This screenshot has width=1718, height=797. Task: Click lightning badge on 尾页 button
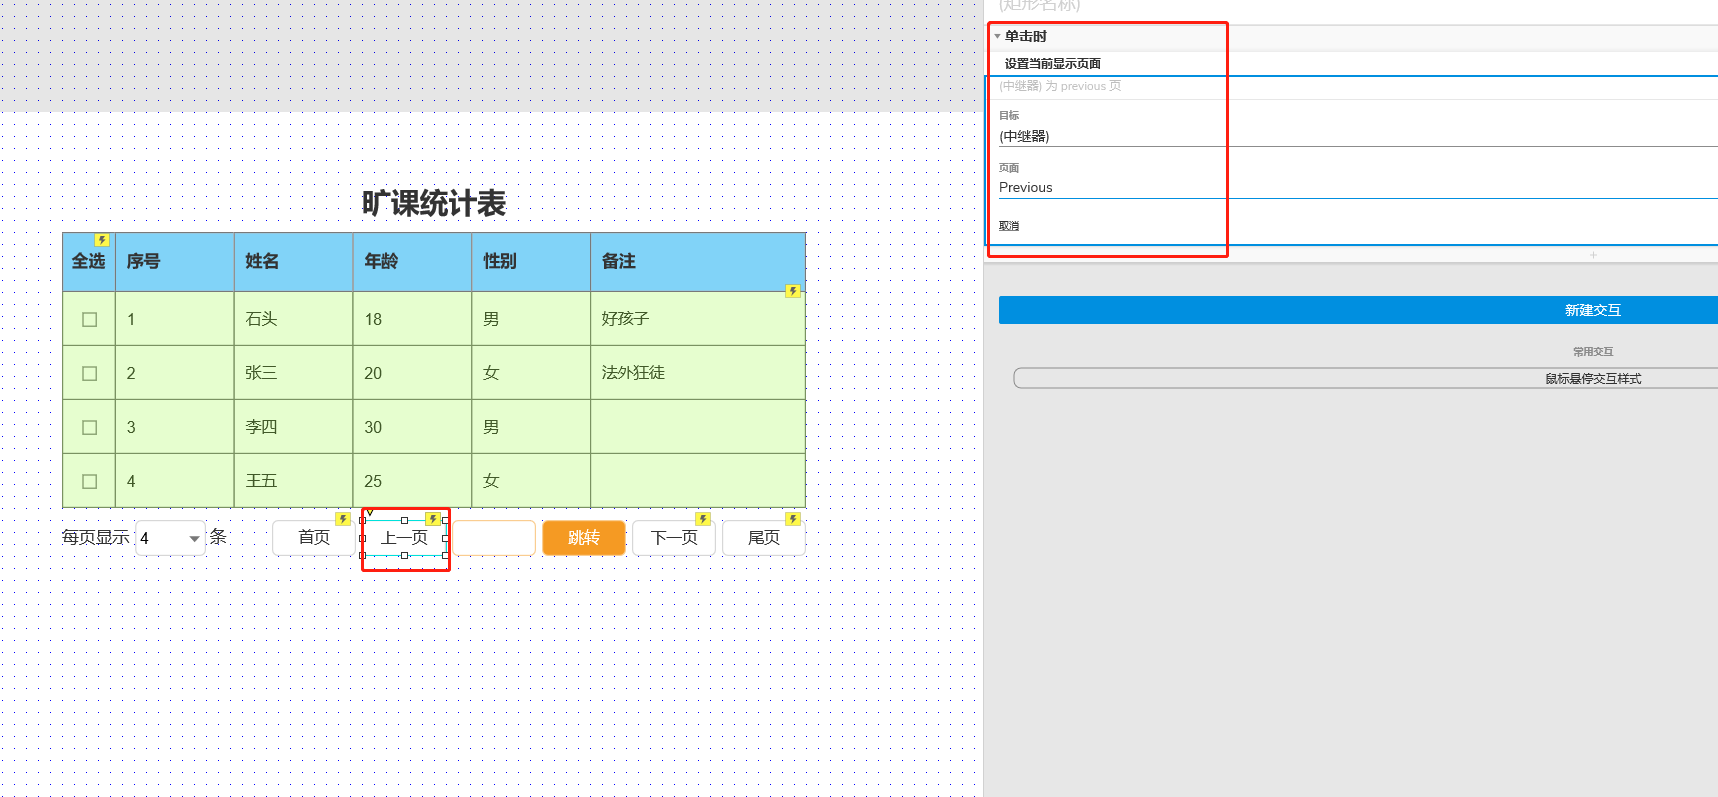792,519
